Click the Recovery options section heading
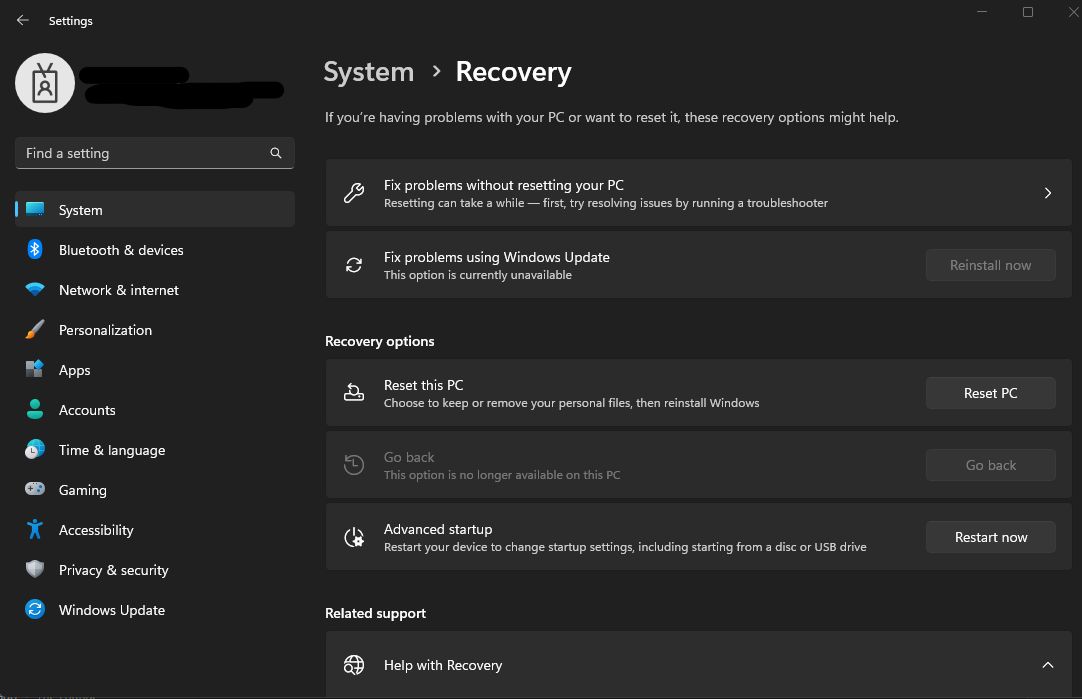This screenshot has width=1082, height=699. 380,342
